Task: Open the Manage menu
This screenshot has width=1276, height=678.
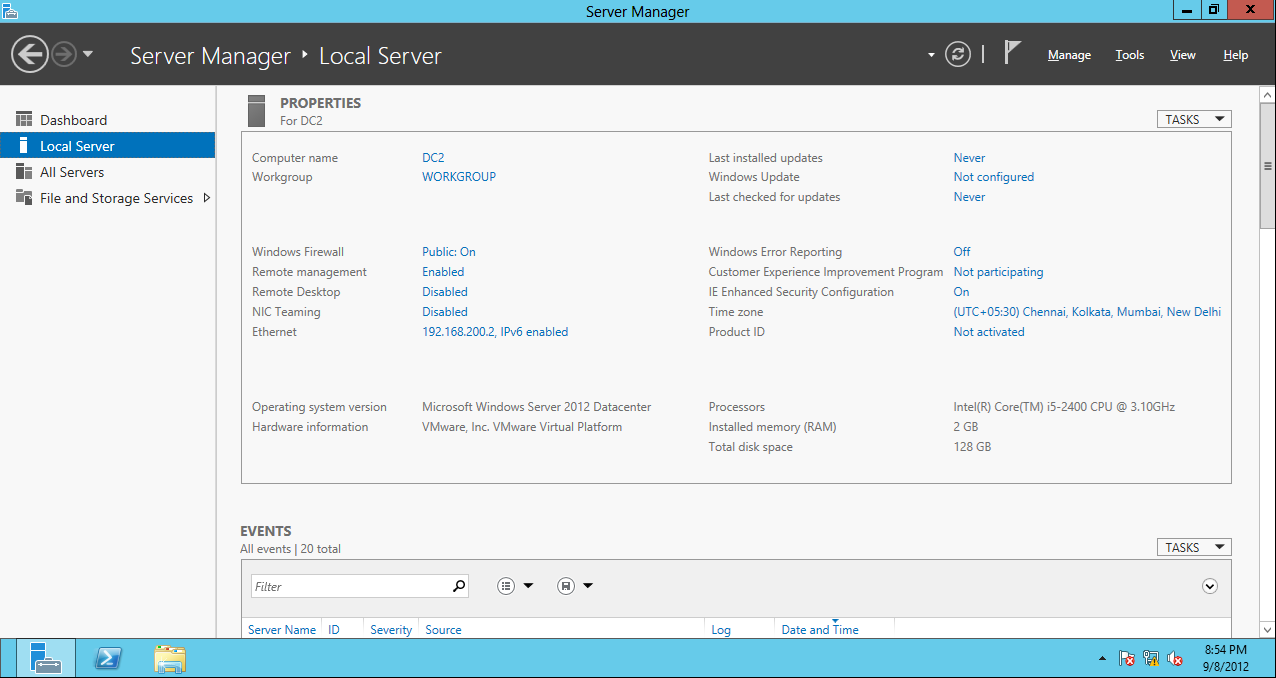Action: click(x=1068, y=55)
